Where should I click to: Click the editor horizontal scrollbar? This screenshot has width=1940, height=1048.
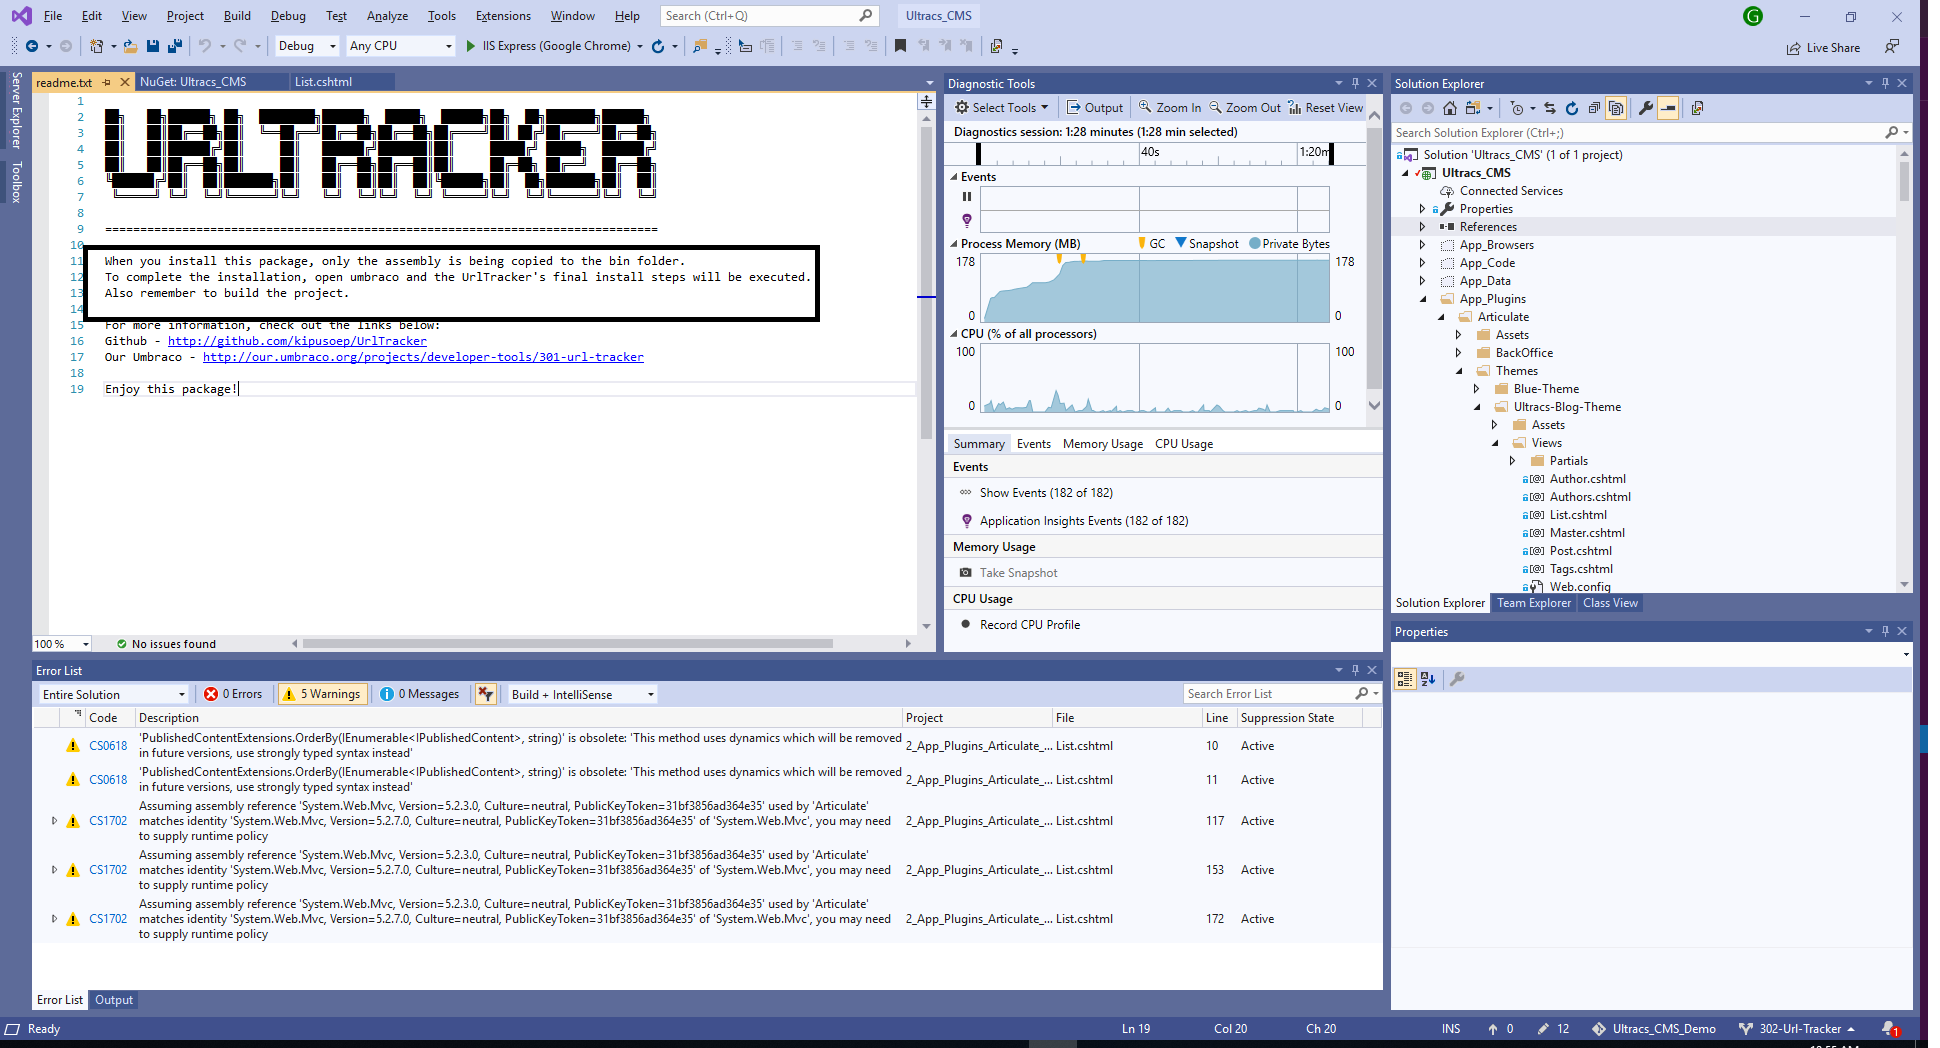click(567, 644)
